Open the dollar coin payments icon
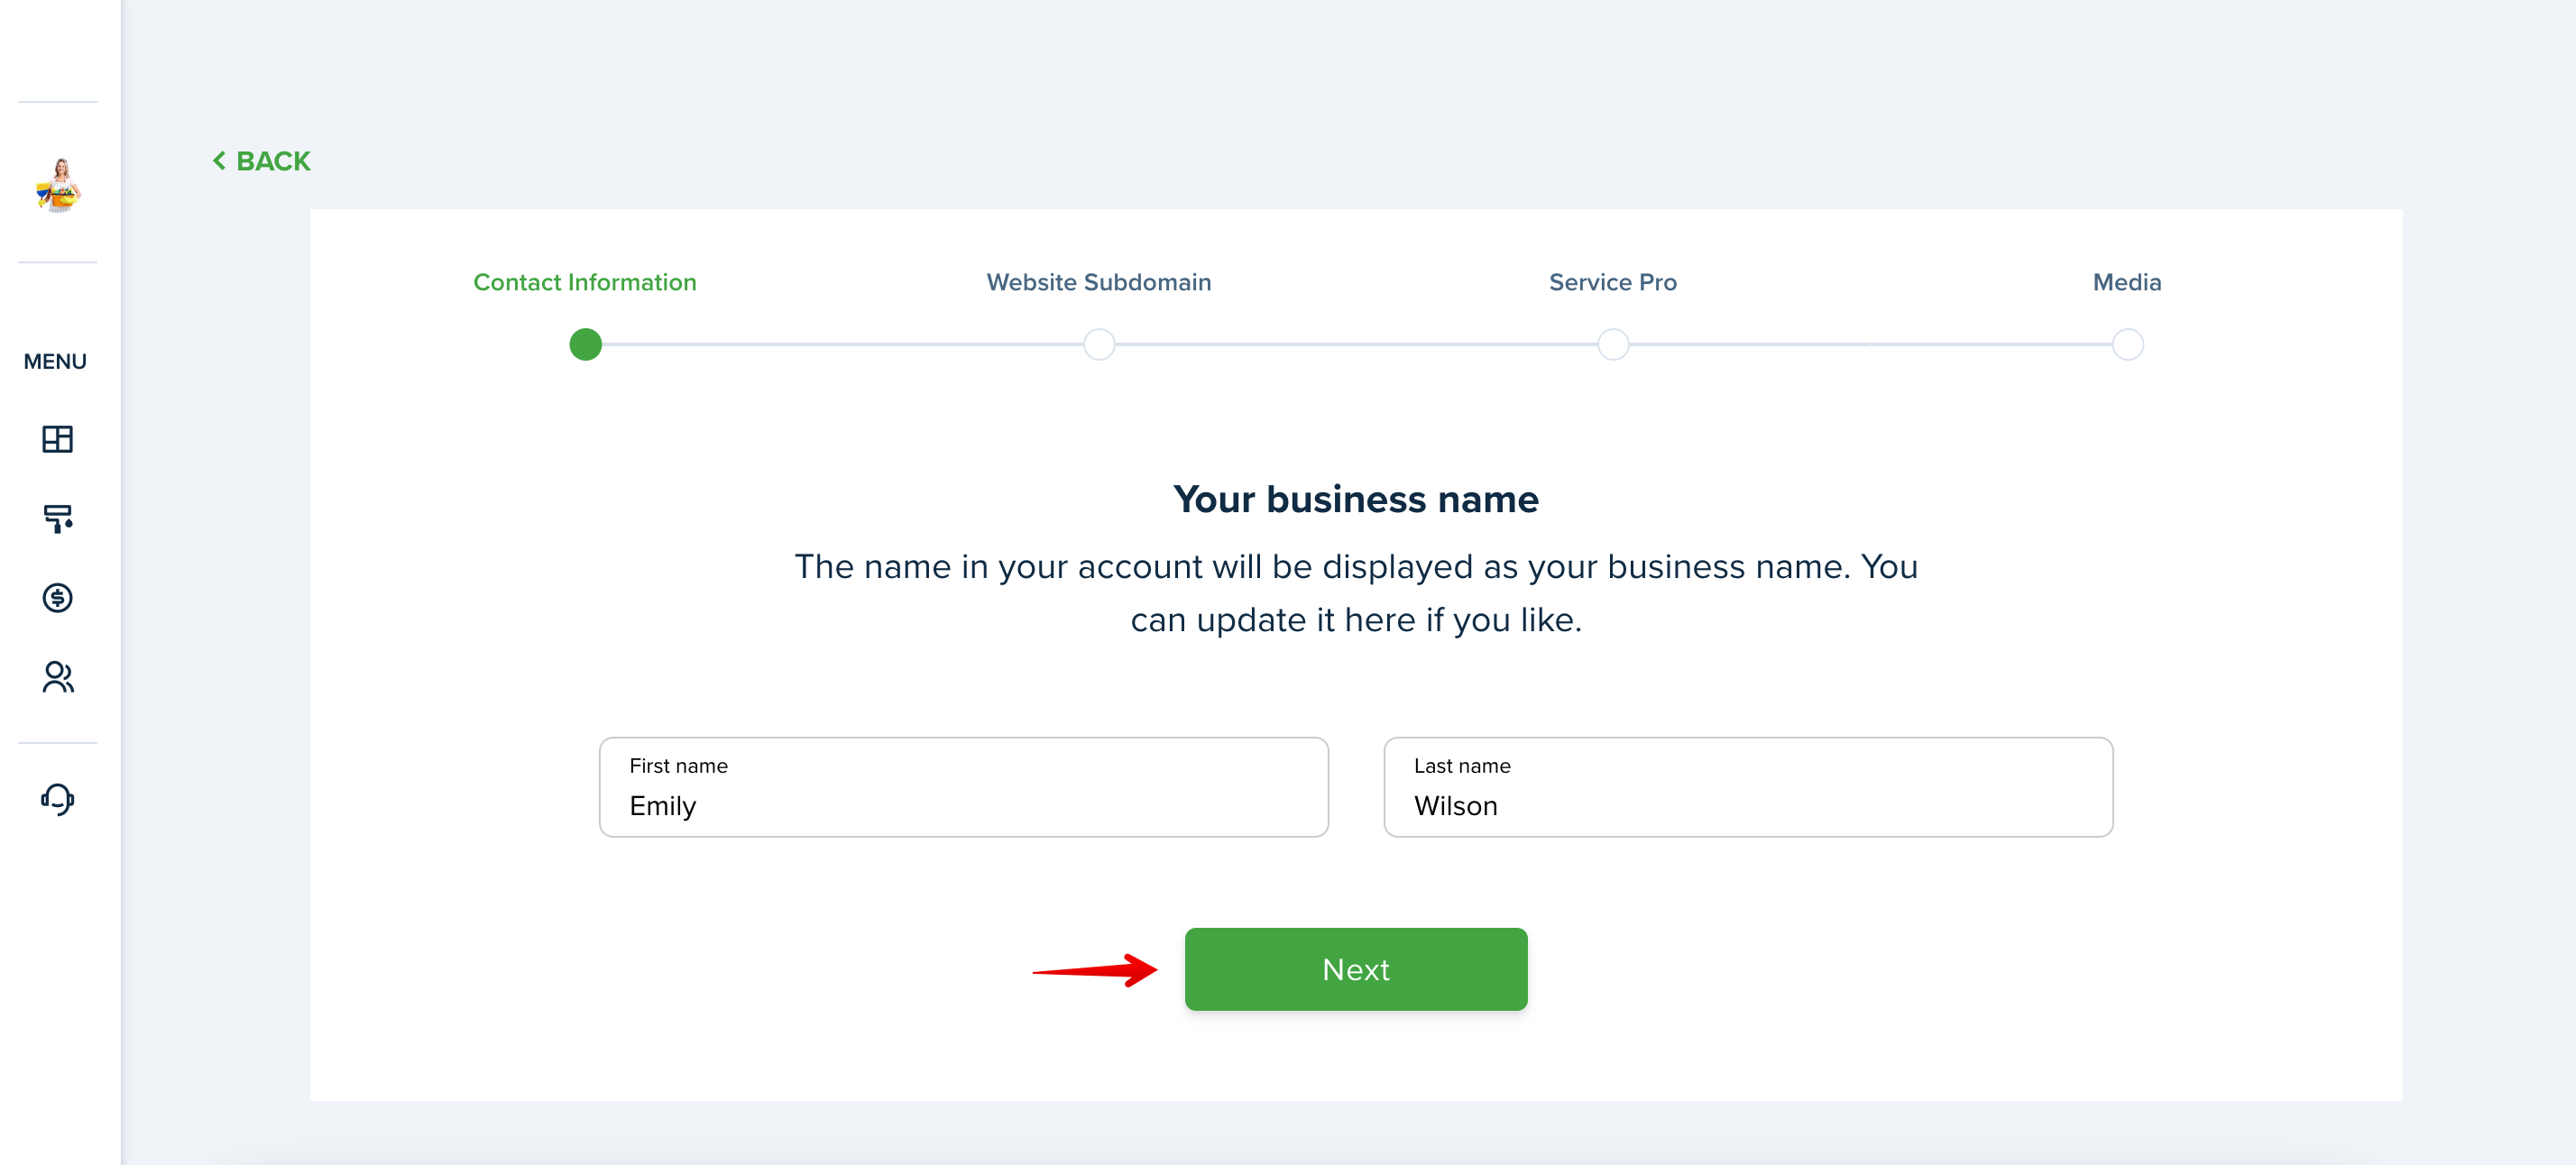 point(57,598)
